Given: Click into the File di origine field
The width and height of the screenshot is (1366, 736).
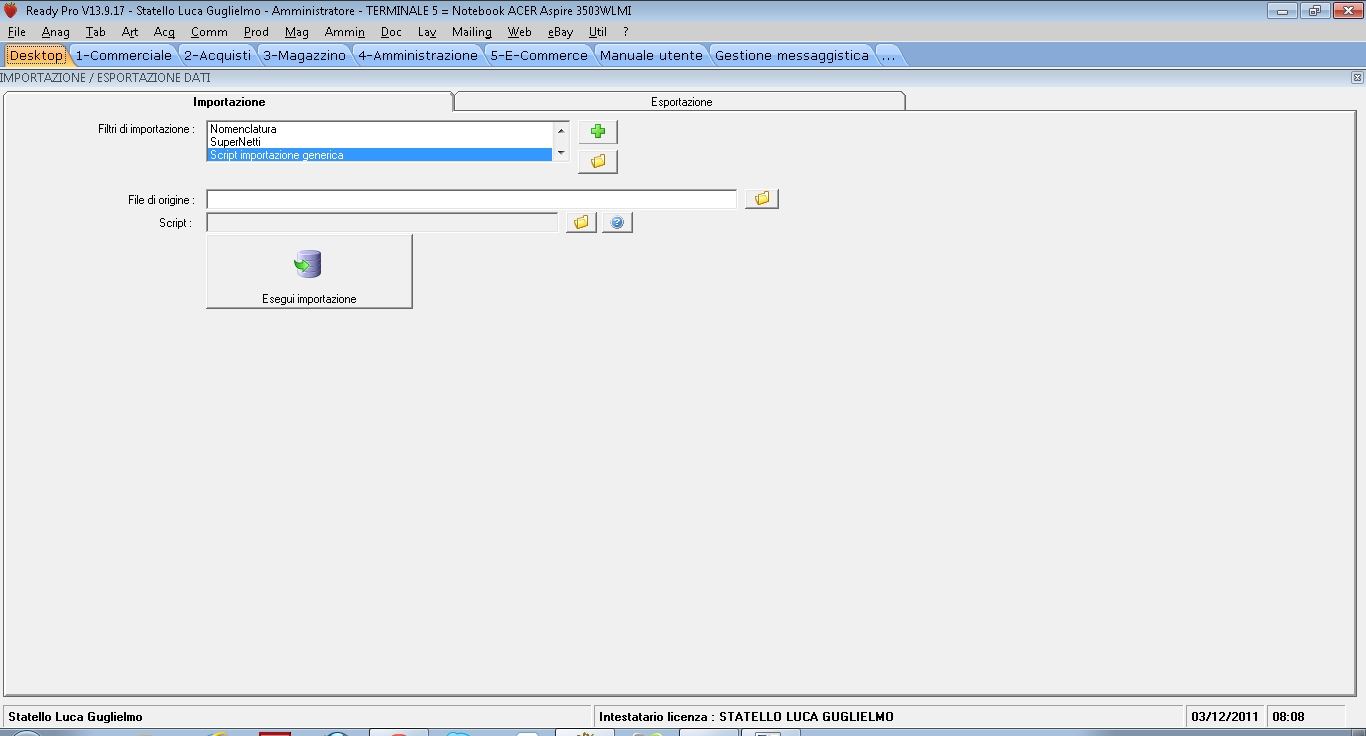Looking at the screenshot, I should (x=472, y=199).
